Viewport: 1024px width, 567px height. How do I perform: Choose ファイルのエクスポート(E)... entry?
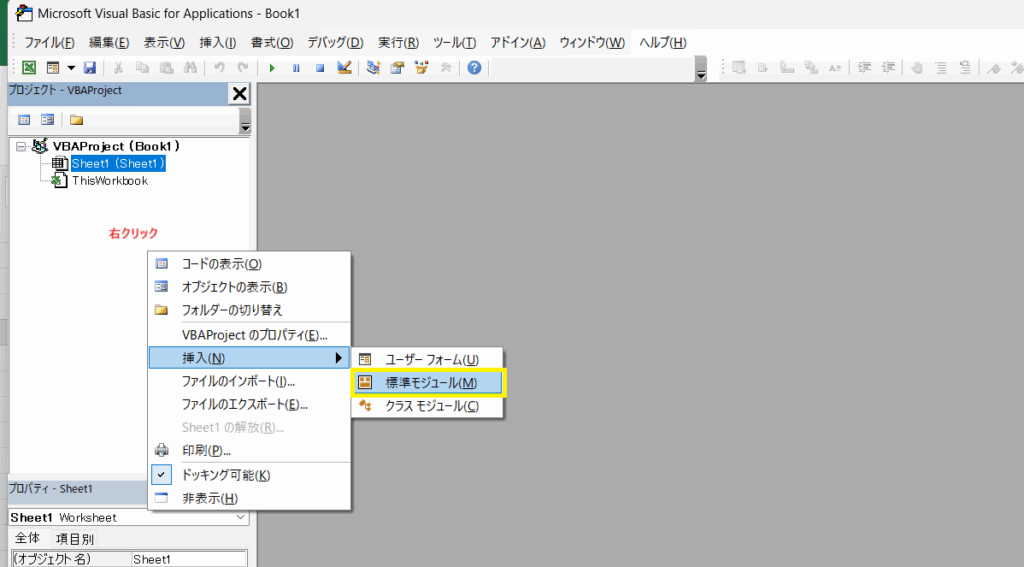tap(249, 404)
